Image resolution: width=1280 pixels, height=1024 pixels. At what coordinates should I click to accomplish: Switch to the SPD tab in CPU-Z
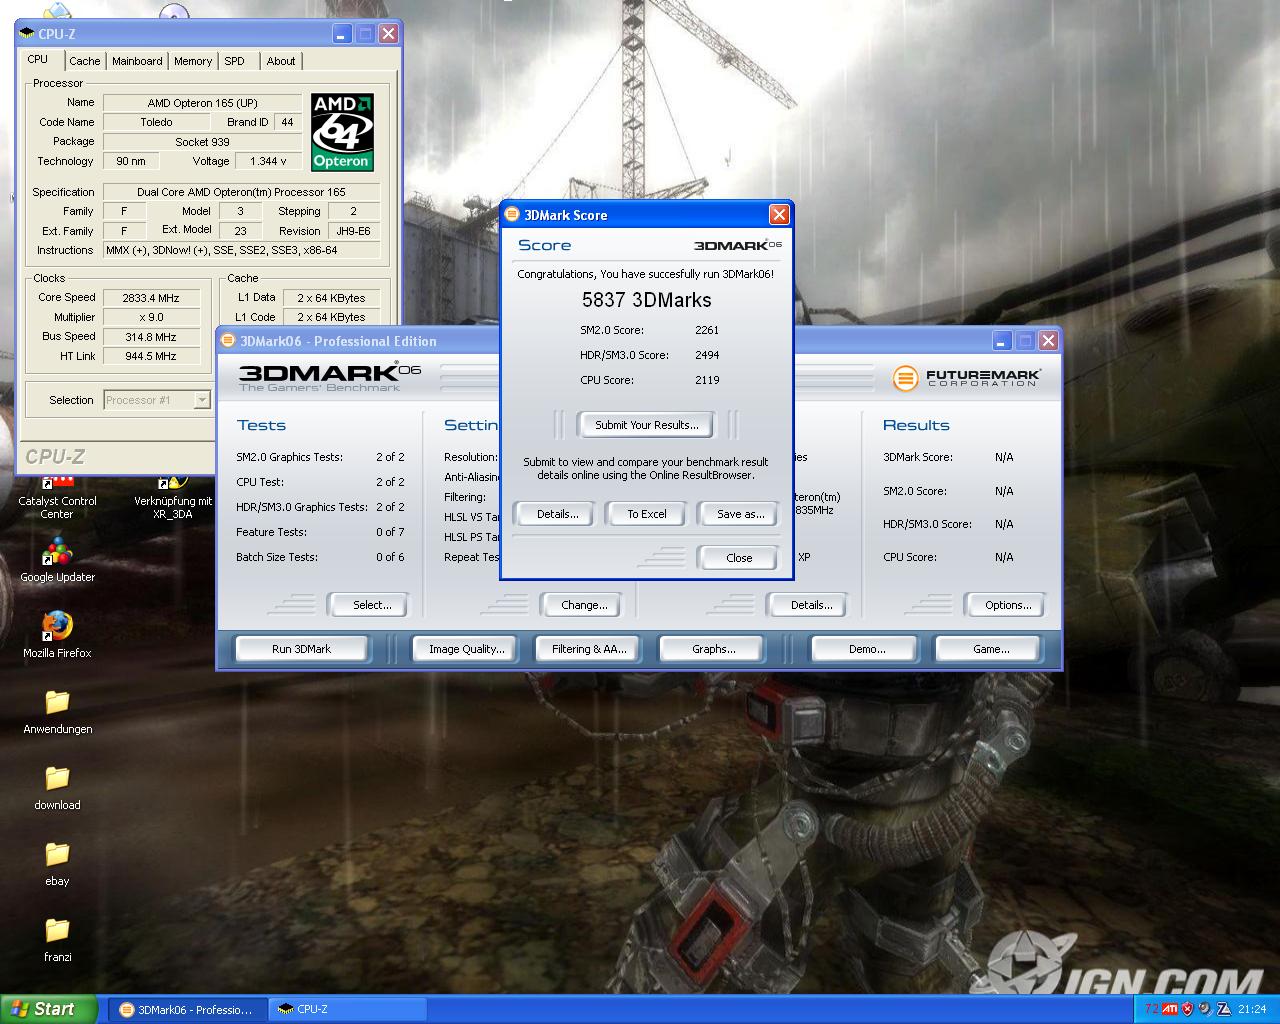(x=235, y=61)
